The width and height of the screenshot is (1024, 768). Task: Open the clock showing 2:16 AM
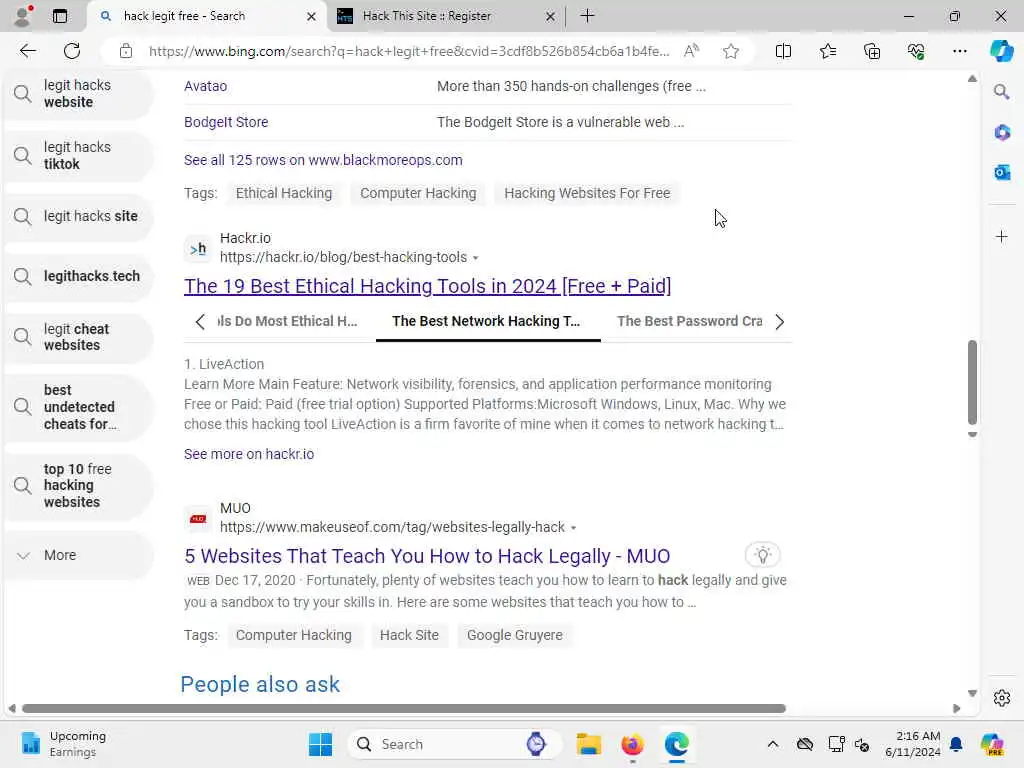pos(912,744)
